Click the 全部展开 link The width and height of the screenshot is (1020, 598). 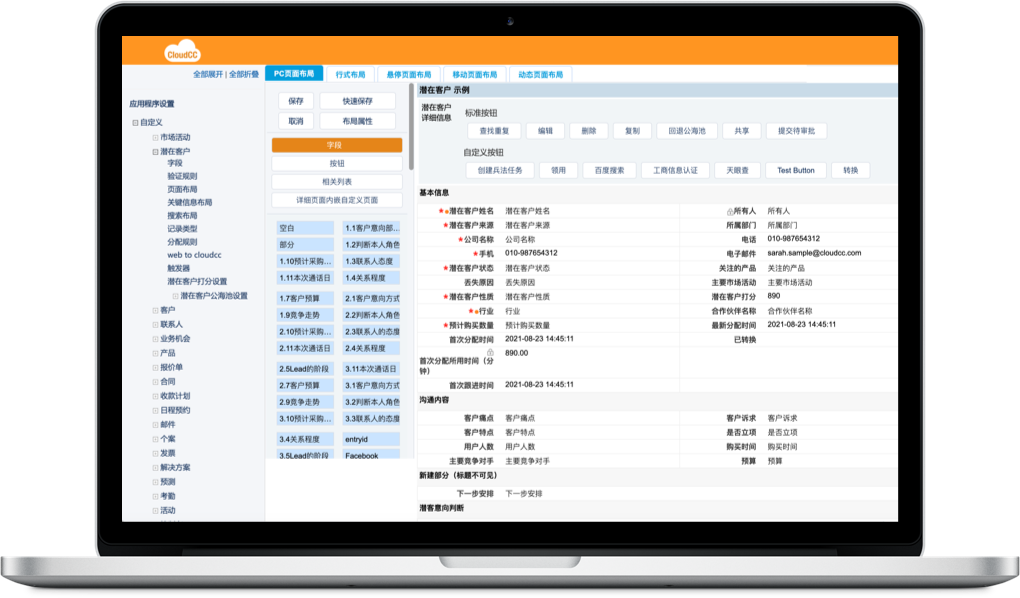click(208, 75)
